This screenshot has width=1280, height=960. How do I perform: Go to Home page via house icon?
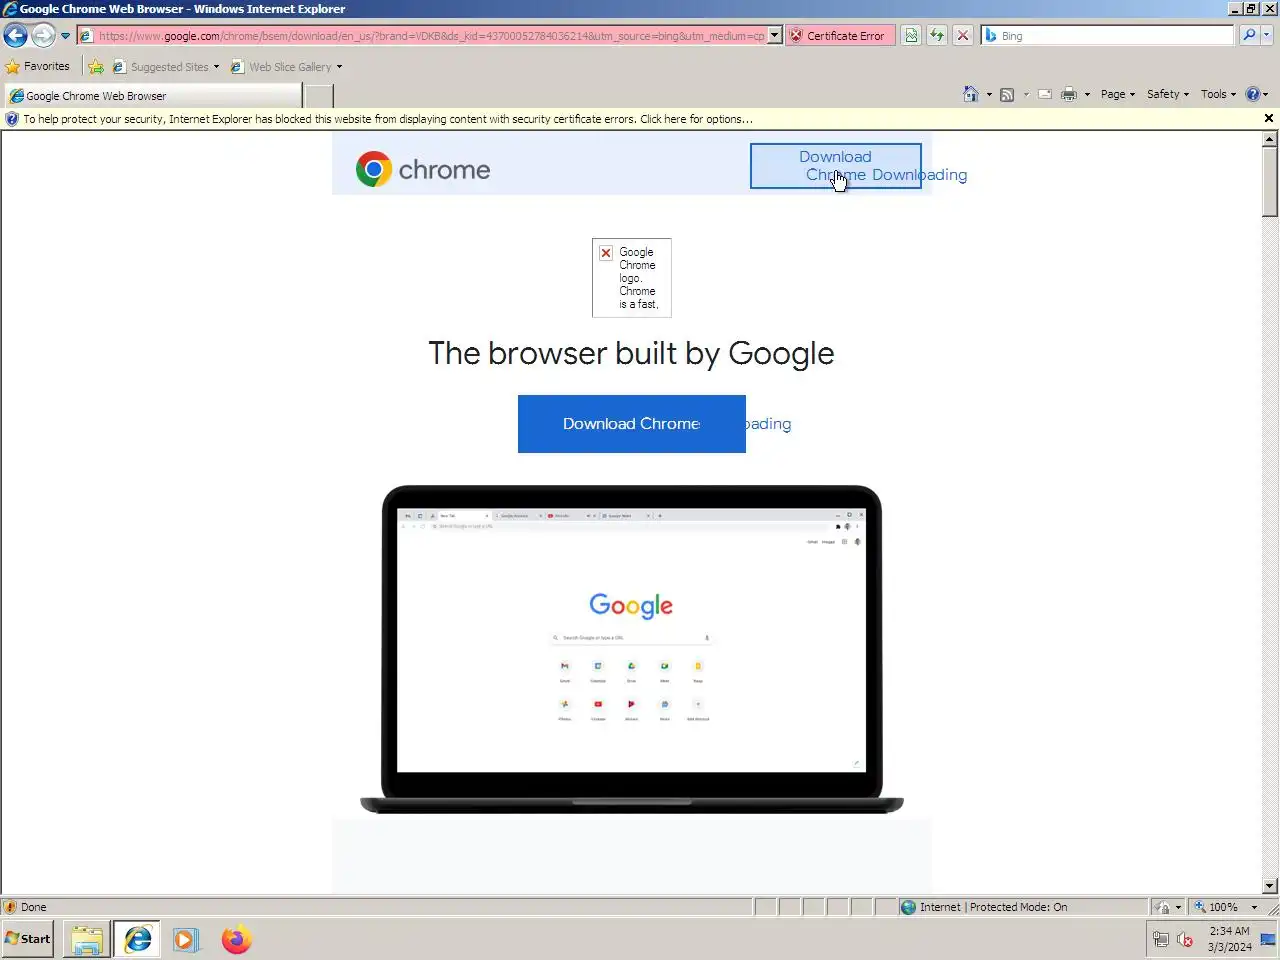click(x=970, y=94)
